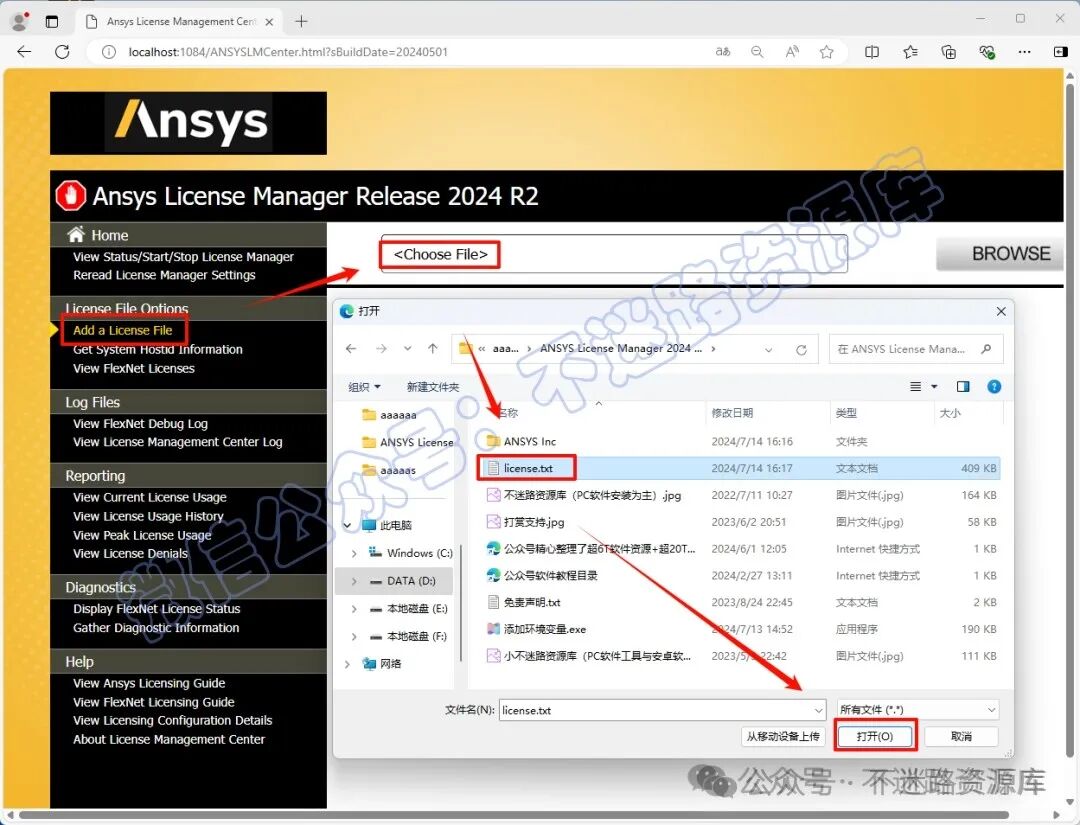This screenshot has height=825, width=1080.
Task: Click the Ansys logo
Action: coord(189,123)
